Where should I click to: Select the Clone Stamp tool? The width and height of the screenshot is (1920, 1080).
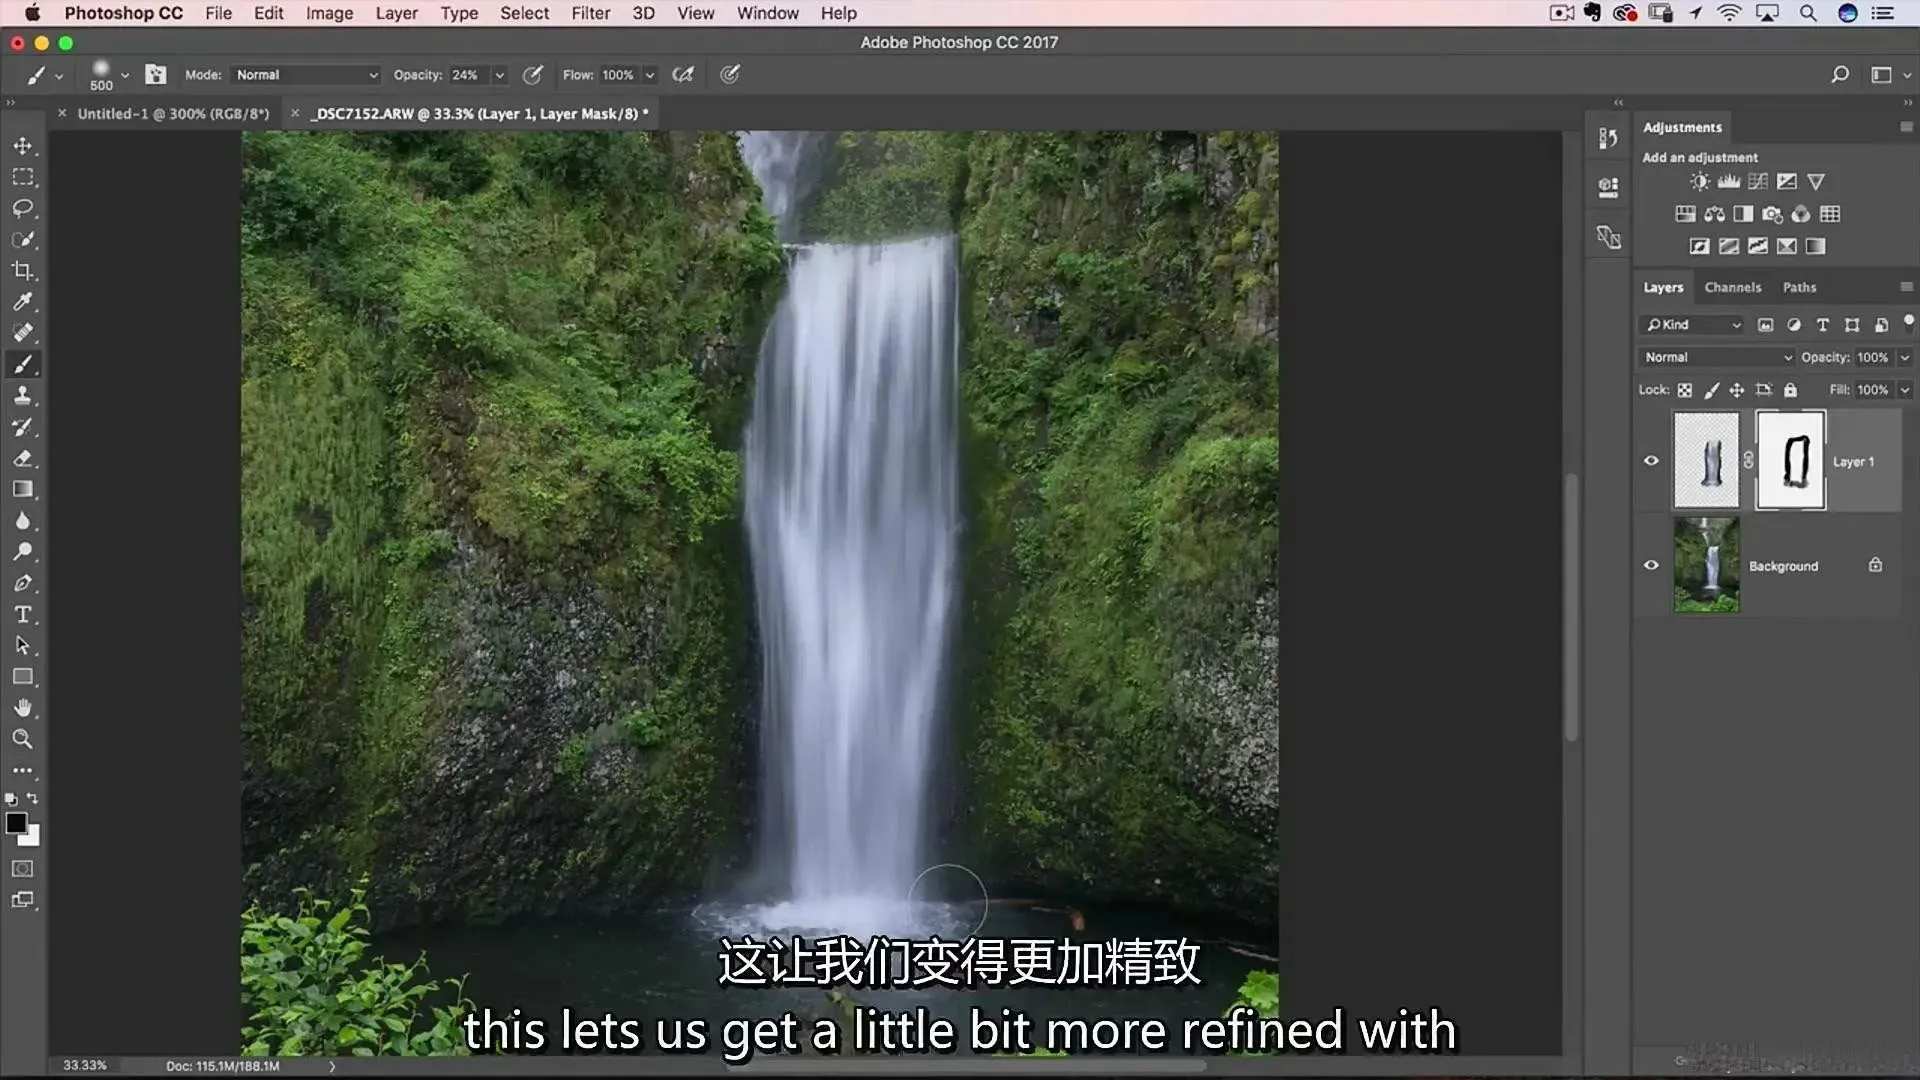(23, 396)
